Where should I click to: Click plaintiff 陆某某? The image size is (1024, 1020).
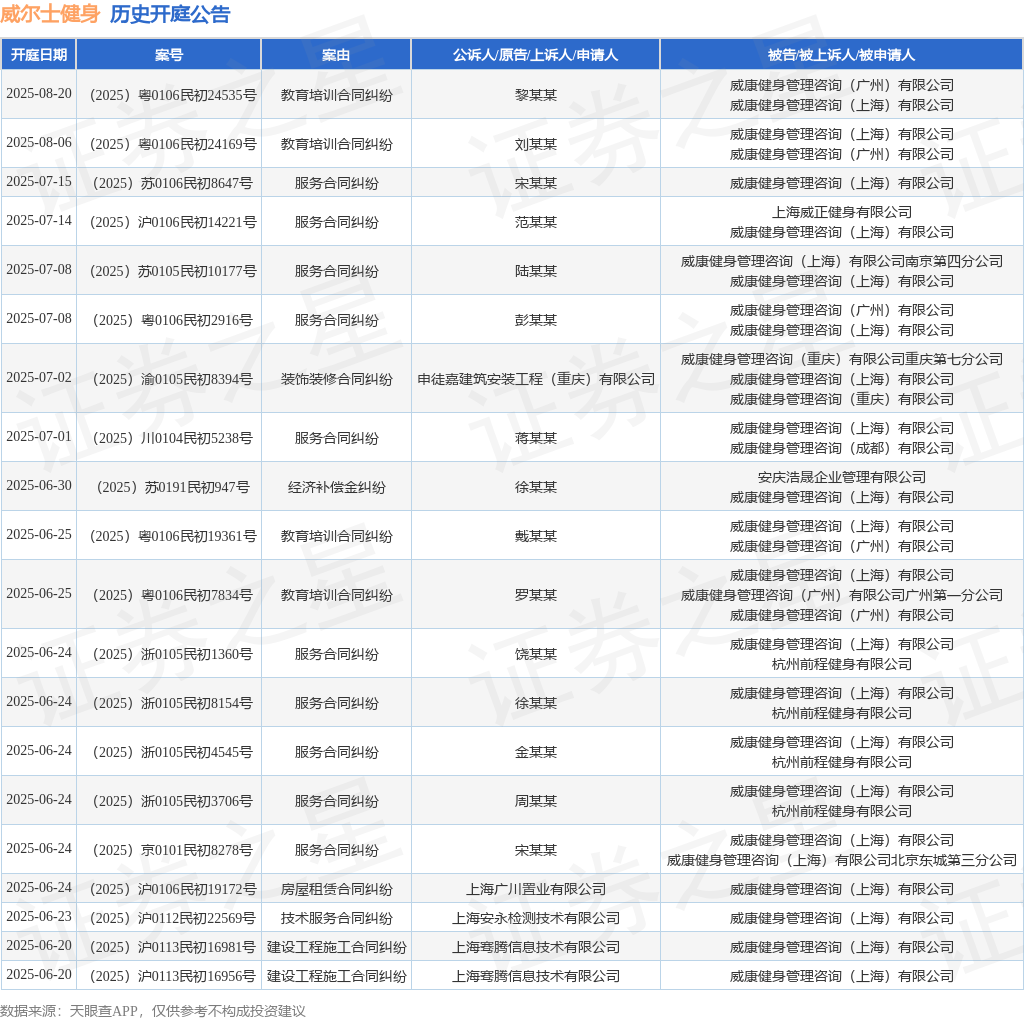click(536, 272)
